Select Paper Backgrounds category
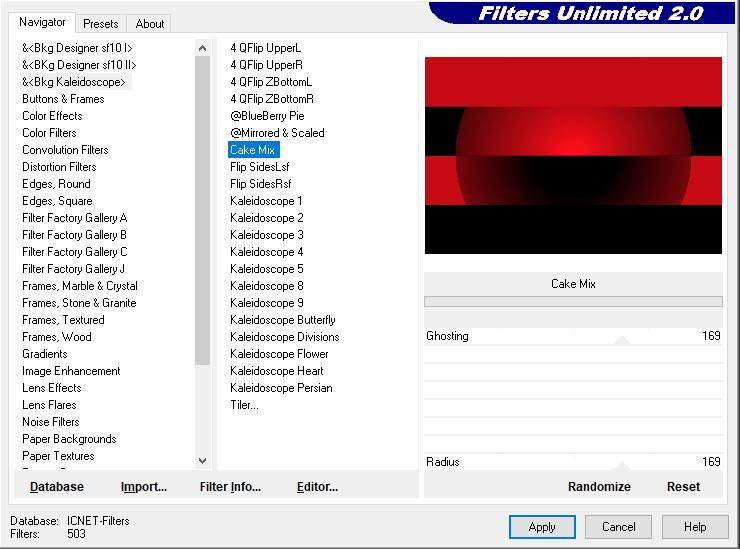The image size is (740, 549). 69,439
